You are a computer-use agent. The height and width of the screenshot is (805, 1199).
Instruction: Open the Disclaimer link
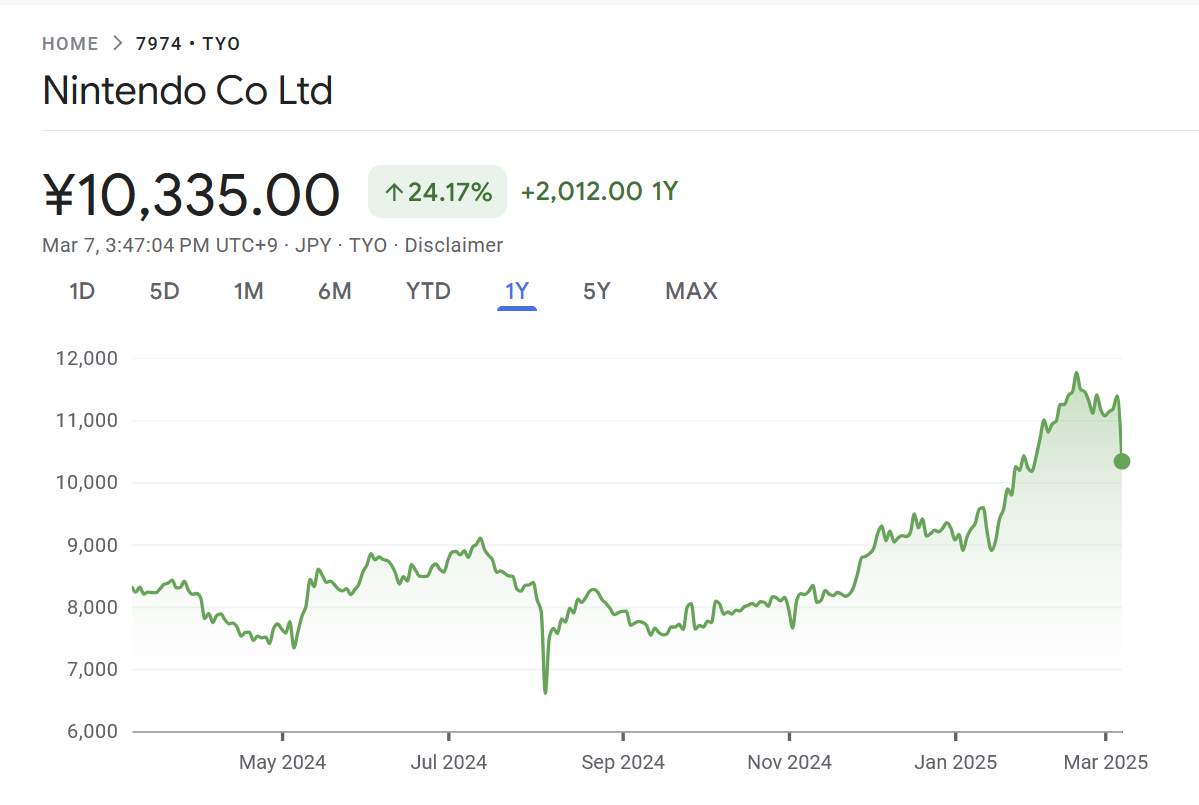click(453, 245)
